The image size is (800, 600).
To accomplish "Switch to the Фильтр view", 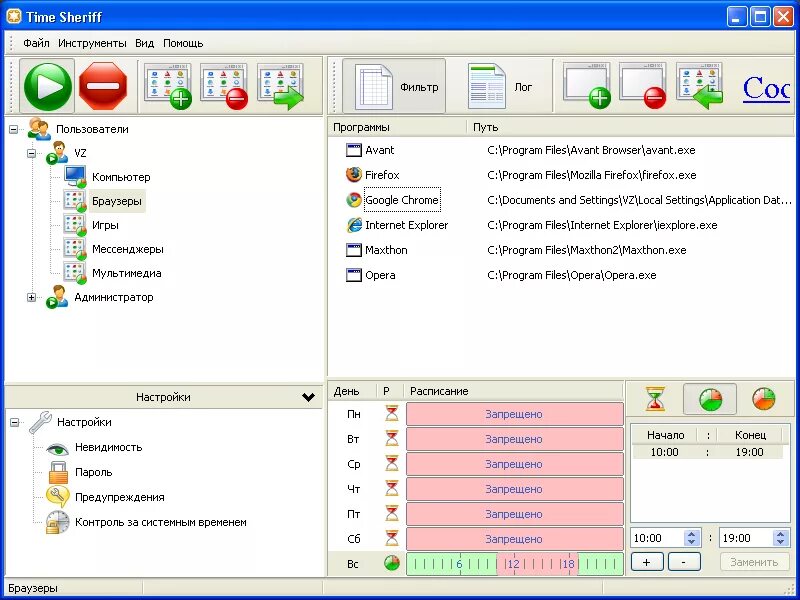I will (394, 87).
